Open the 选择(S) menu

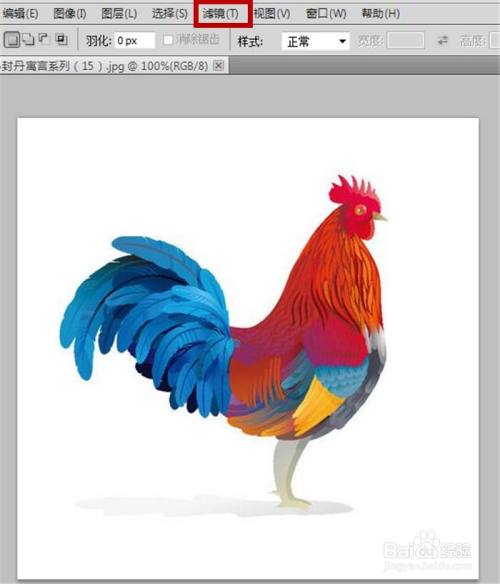click(x=170, y=14)
